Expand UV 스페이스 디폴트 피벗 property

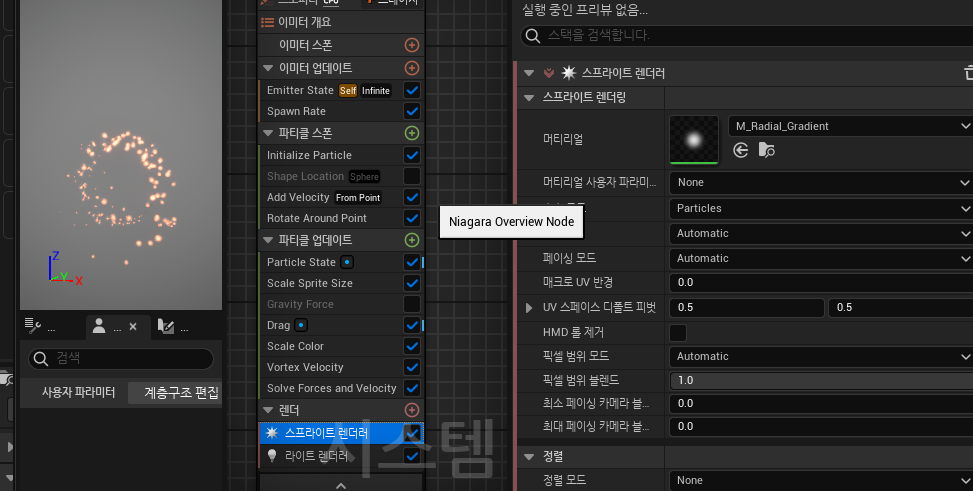pos(529,307)
